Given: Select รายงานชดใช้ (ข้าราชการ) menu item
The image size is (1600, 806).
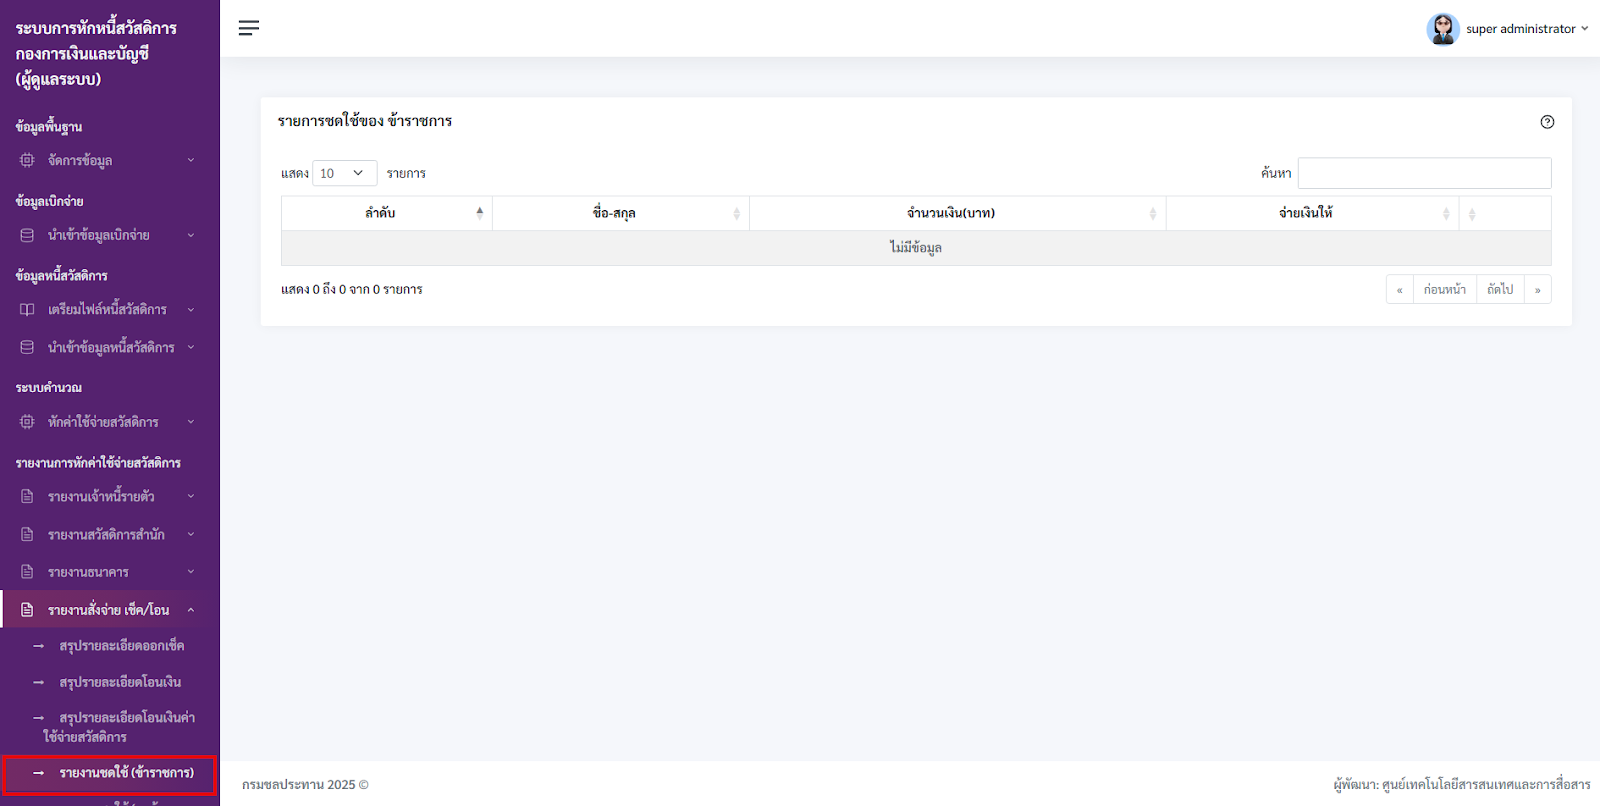Looking at the screenshot, I should [126, 773].
